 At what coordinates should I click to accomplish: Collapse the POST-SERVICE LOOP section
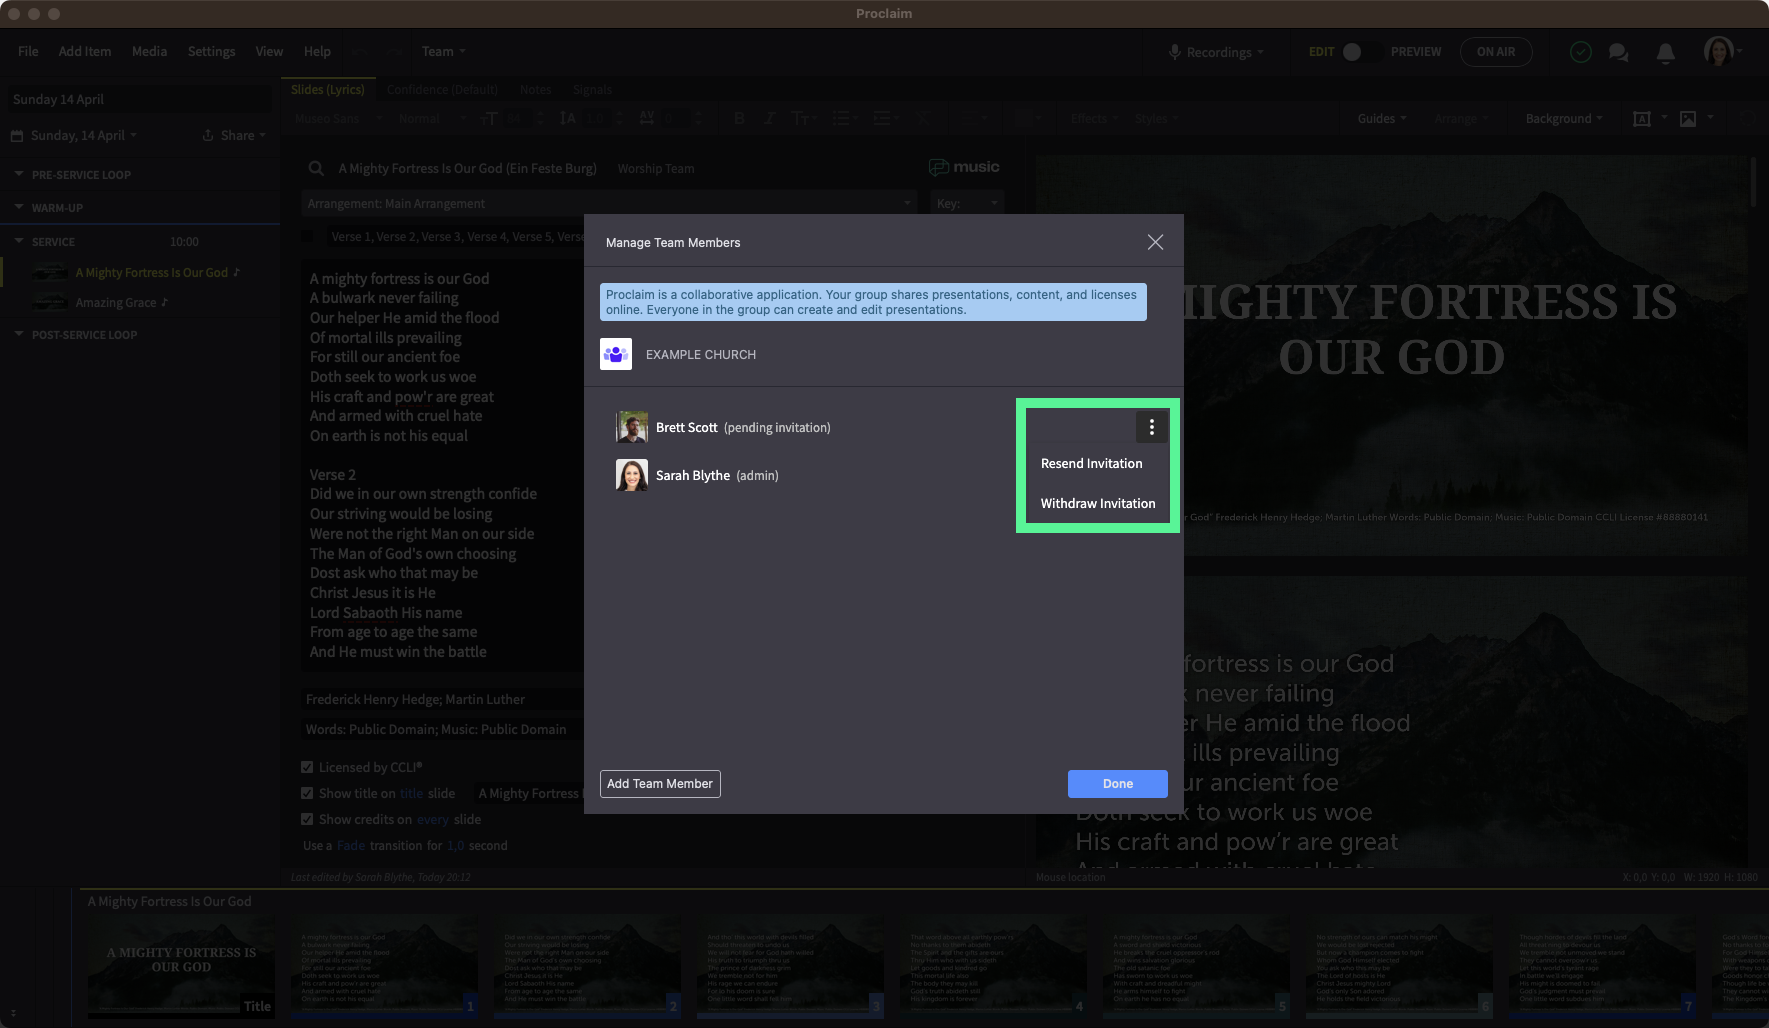pos(19,334)
